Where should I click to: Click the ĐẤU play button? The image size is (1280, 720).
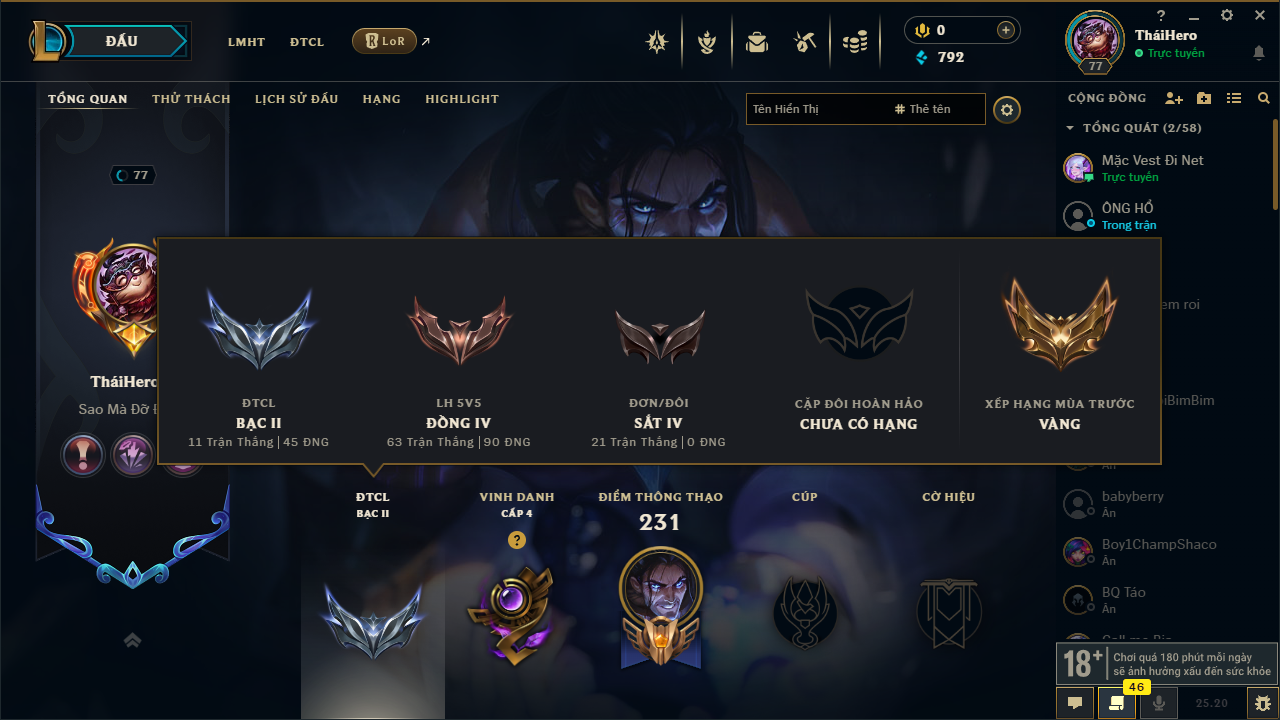coord(121,41)
